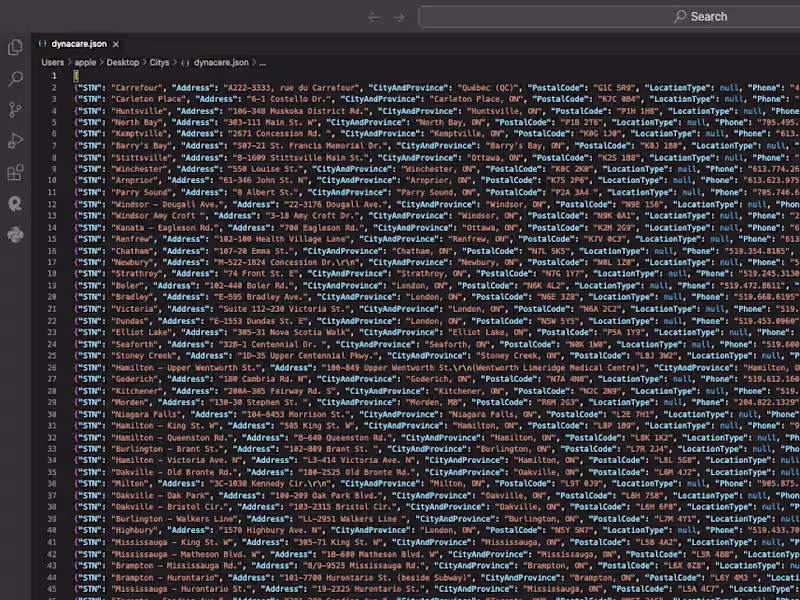Viewport: 800px width, 600px height.
Task: Click line number 10 in the gutter
Action: (x=53, y=180)
